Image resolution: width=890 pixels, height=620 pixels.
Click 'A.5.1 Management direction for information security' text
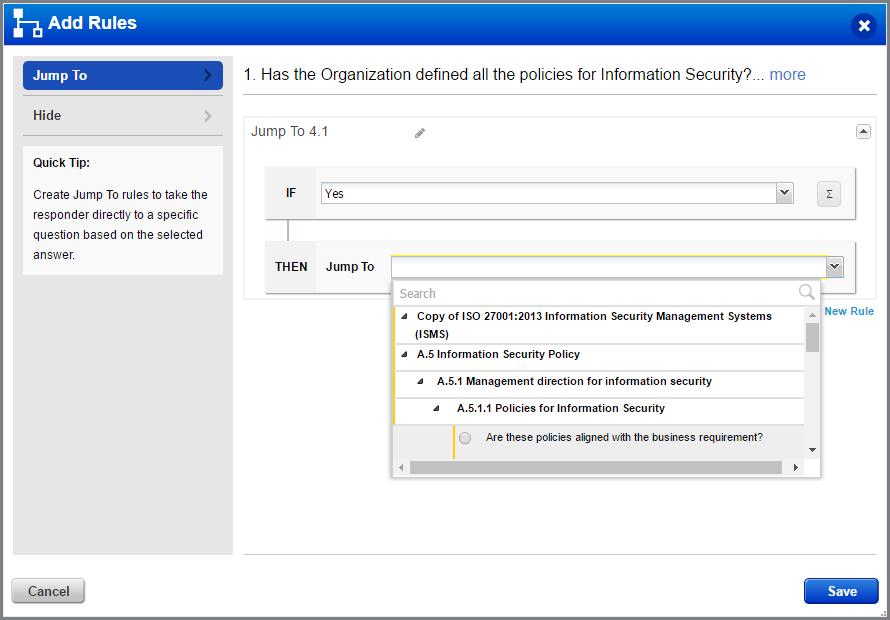pyautogui.click(x=574, y=382)
